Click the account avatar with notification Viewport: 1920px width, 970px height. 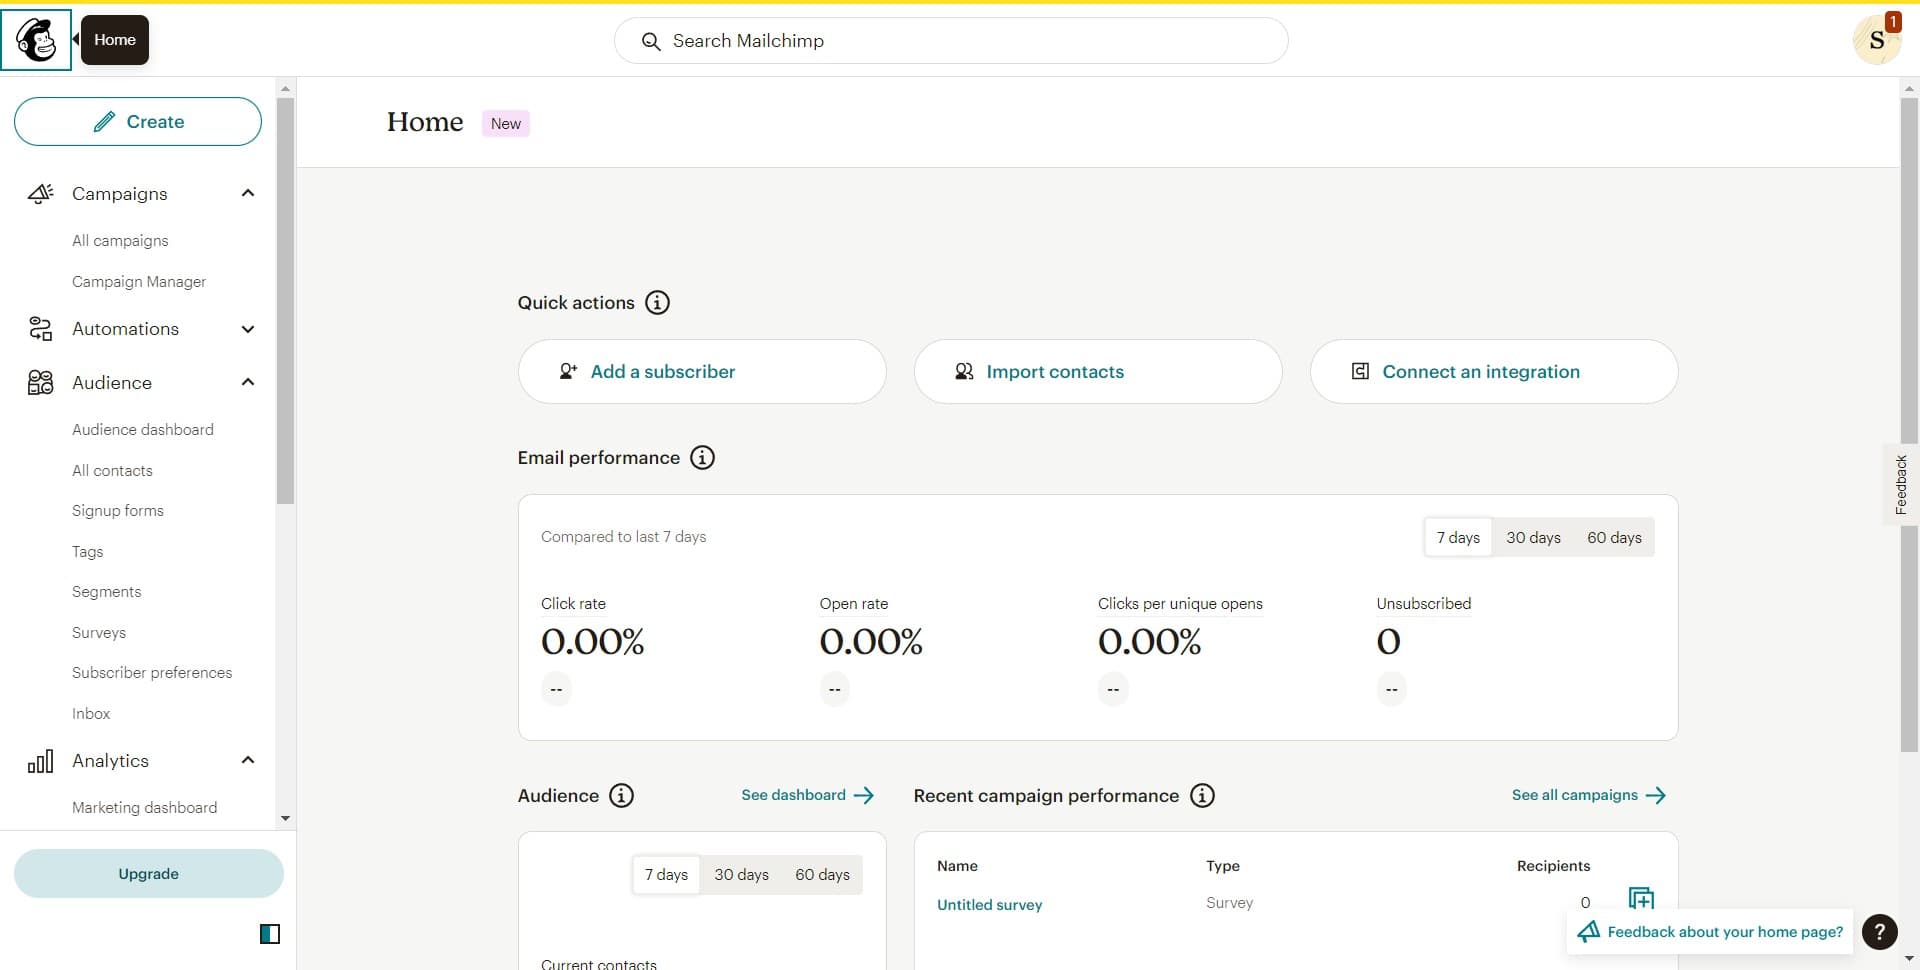tap(1876, 40)
